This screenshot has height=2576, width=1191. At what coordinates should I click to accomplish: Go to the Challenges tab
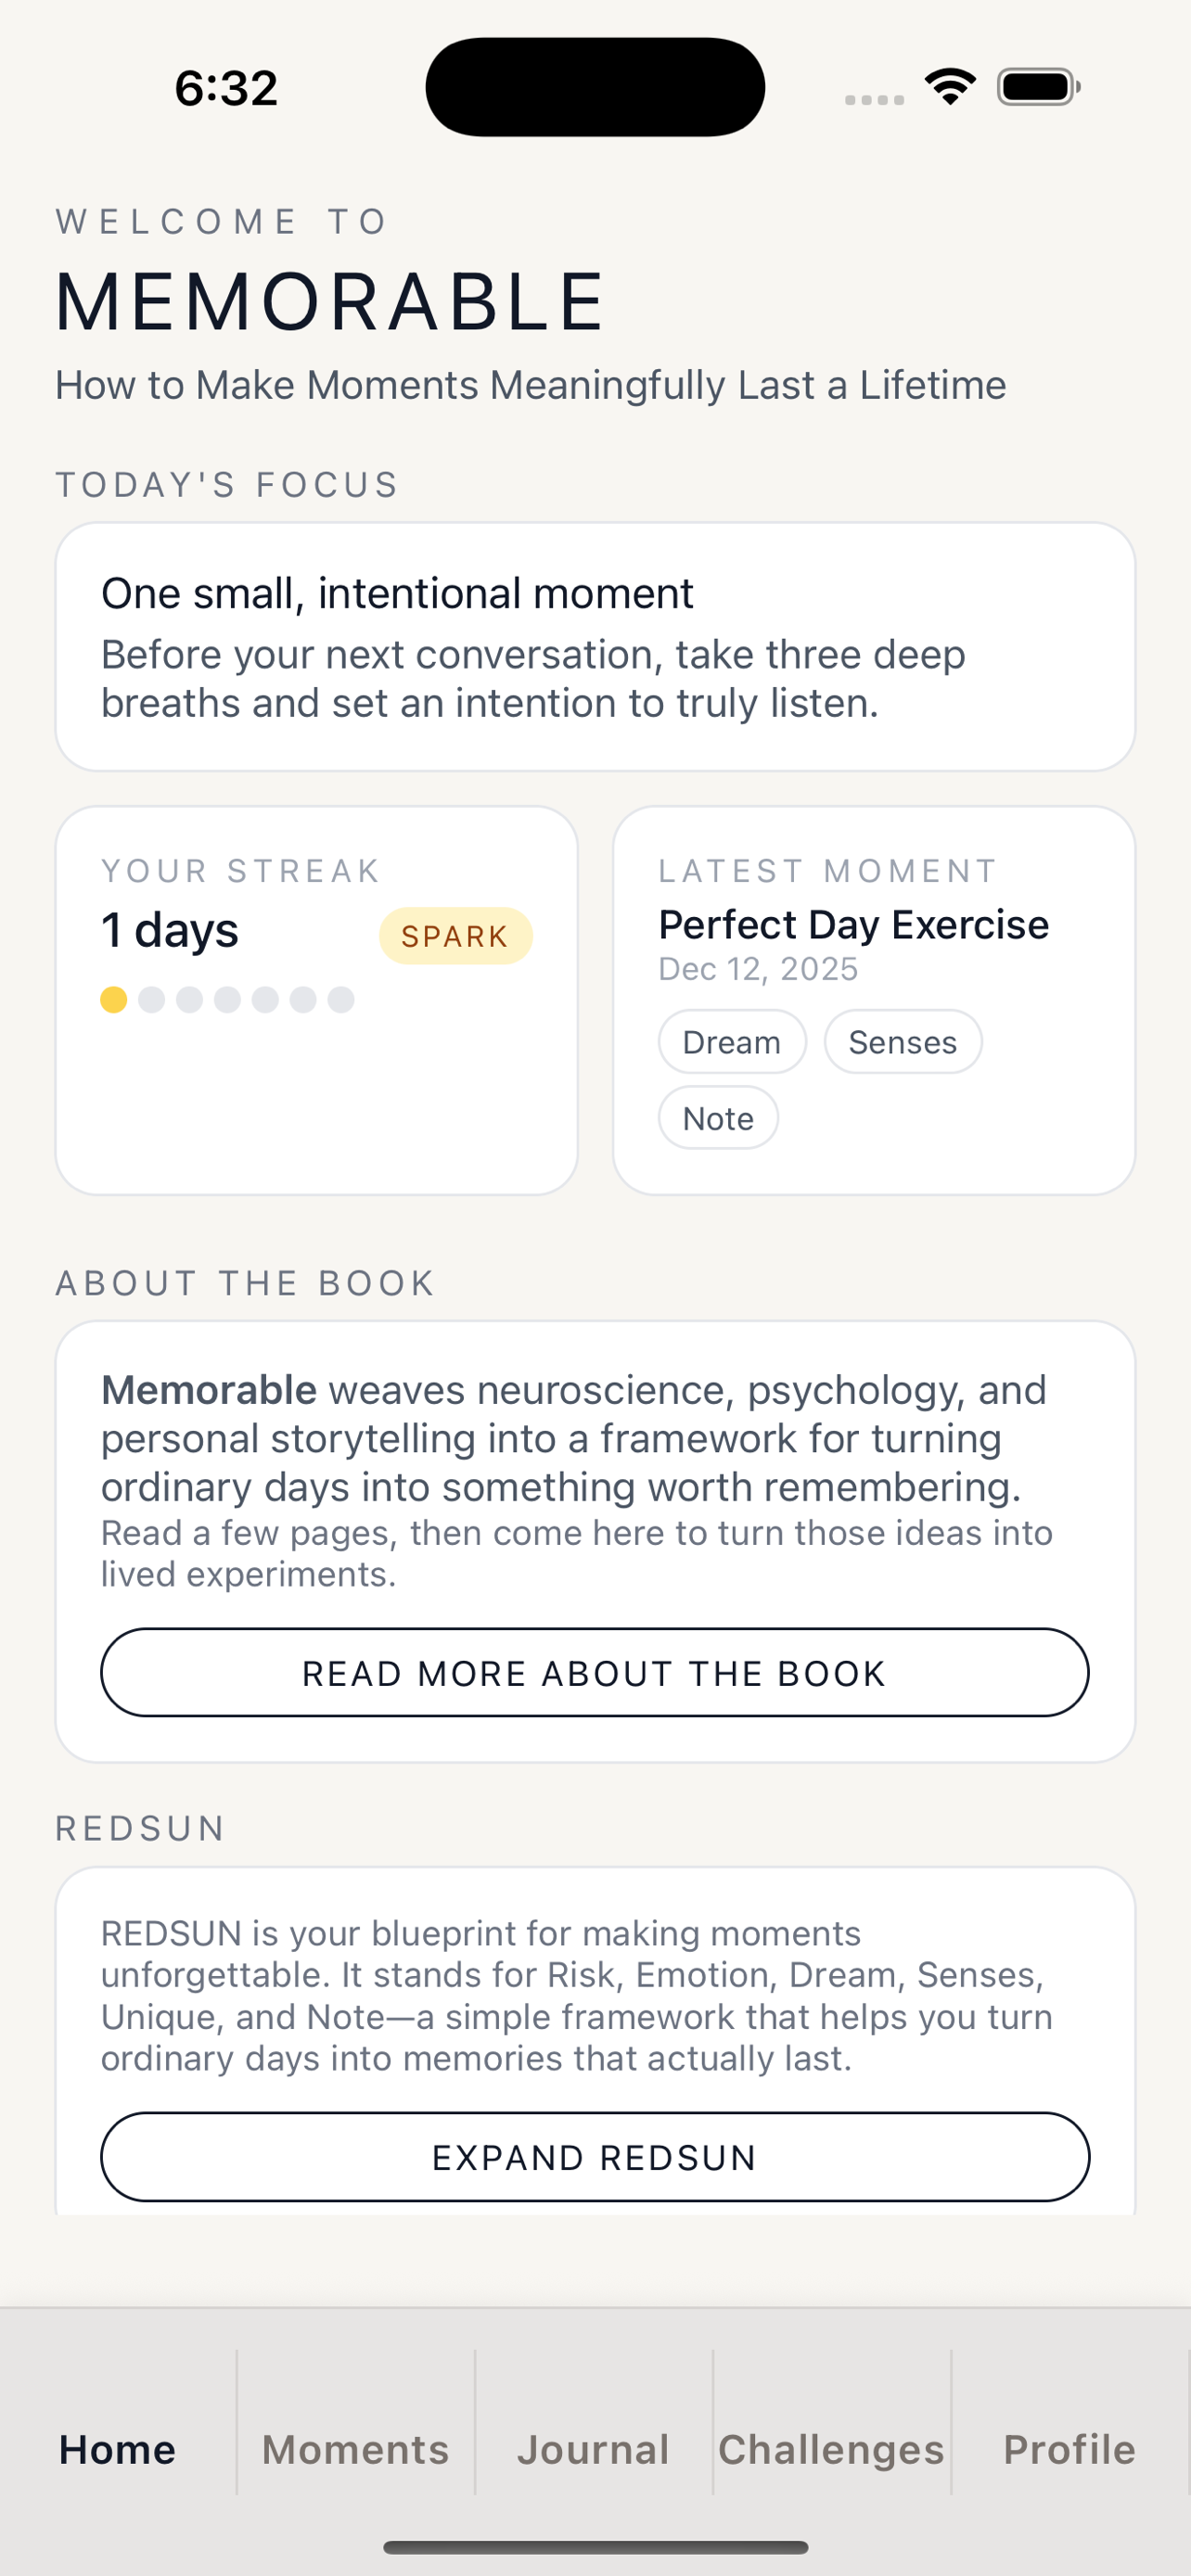(x=832, y=2449)
